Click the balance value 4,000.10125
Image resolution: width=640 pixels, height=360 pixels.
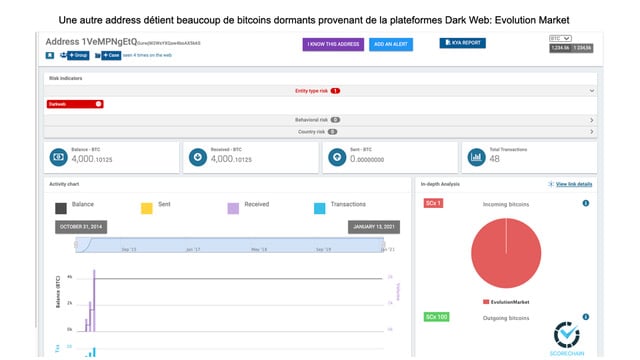click(x=92, y=159)
